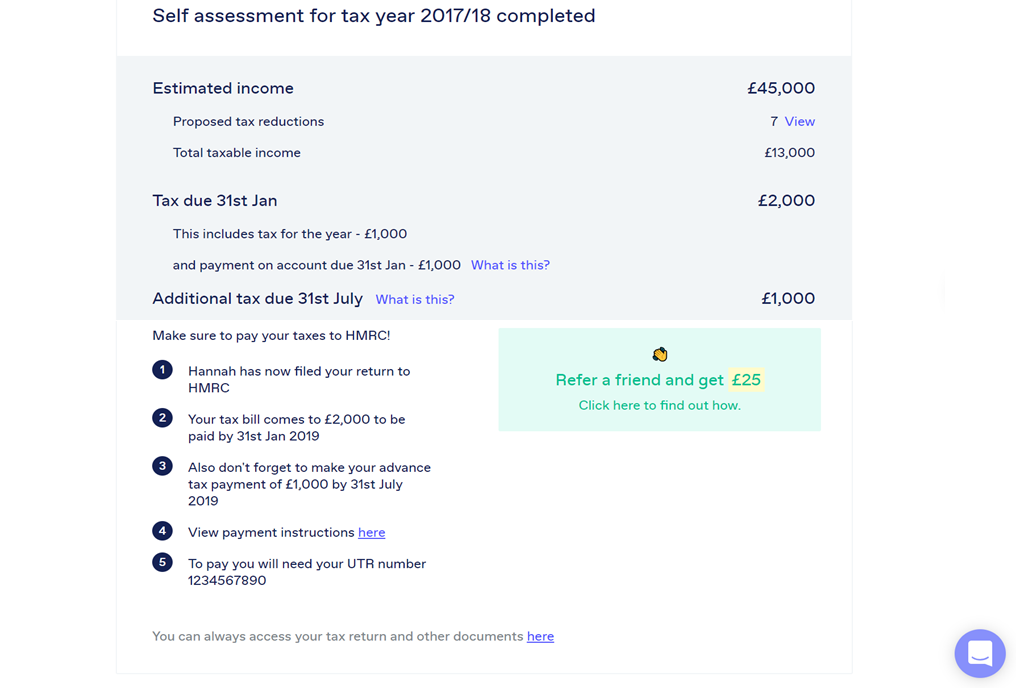Open payment instructions 'here' link

tap(371, 533)
